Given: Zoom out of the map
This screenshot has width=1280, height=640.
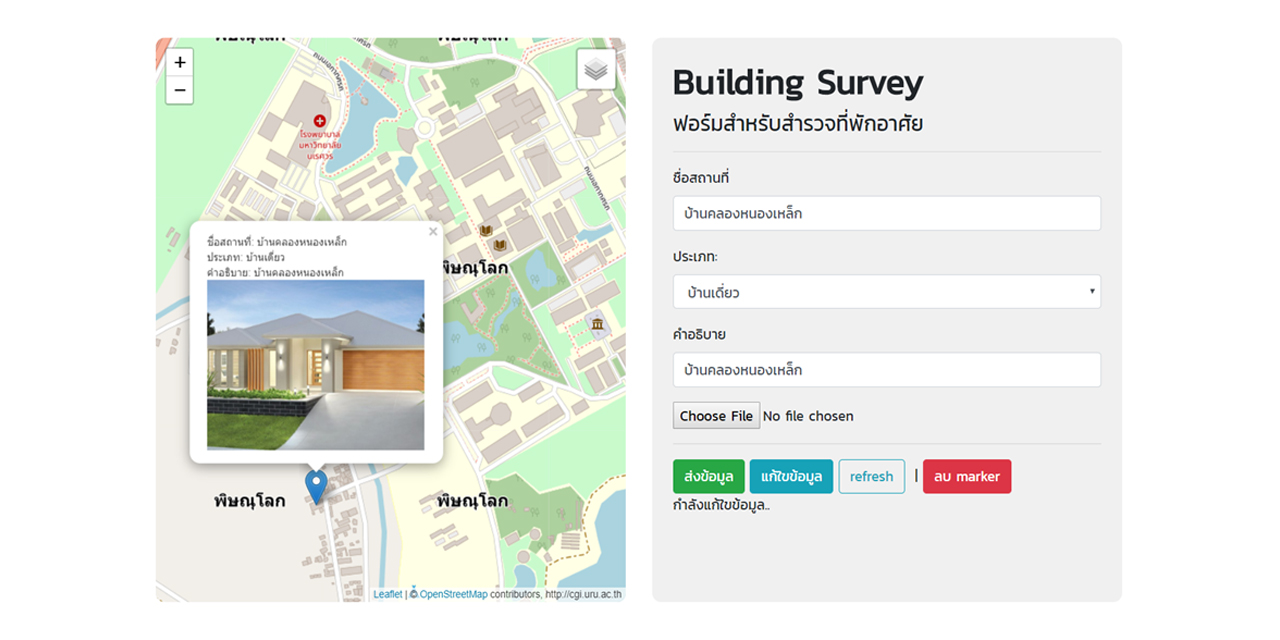Looking at the screenshot, I should 180,90.
